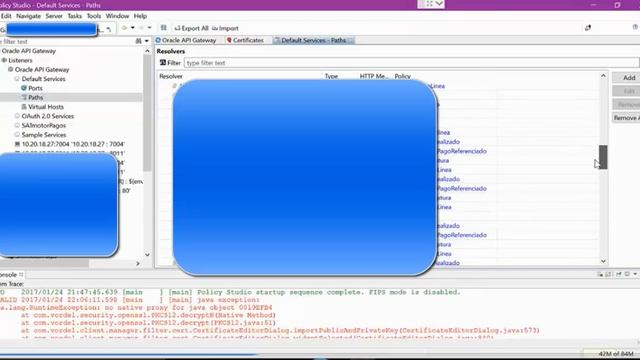
Task: Click the tree panel scroll-down arrow
Action: pyautogui.click(x=147, y=255)
